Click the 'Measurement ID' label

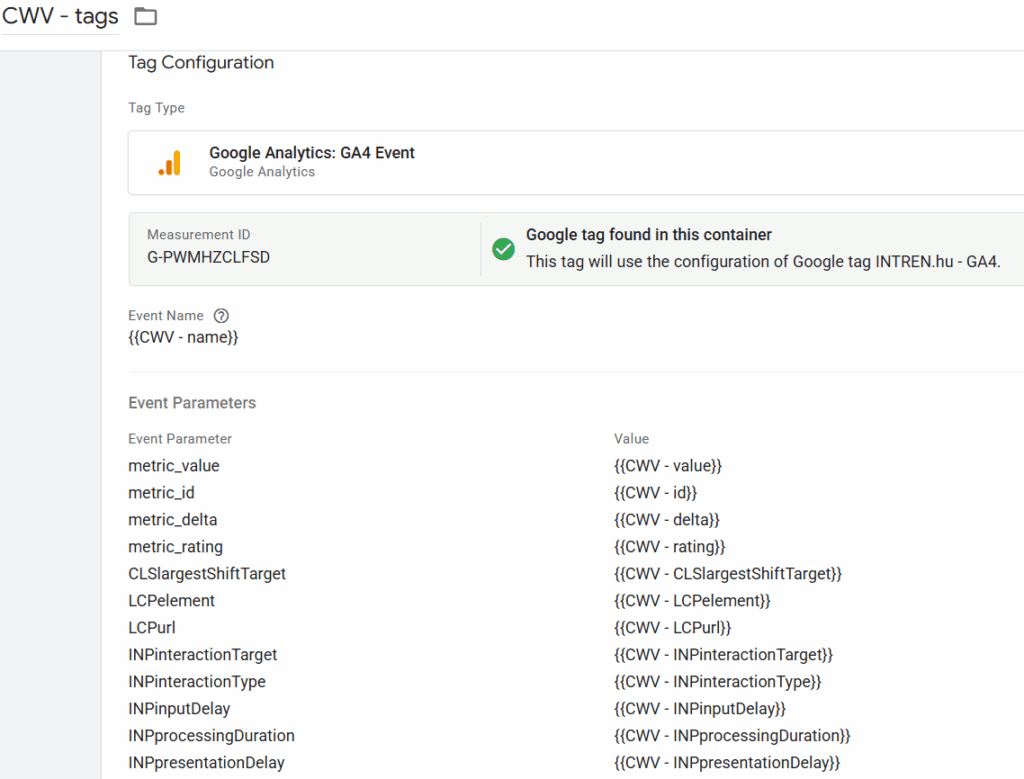click(x=199, y=234)
